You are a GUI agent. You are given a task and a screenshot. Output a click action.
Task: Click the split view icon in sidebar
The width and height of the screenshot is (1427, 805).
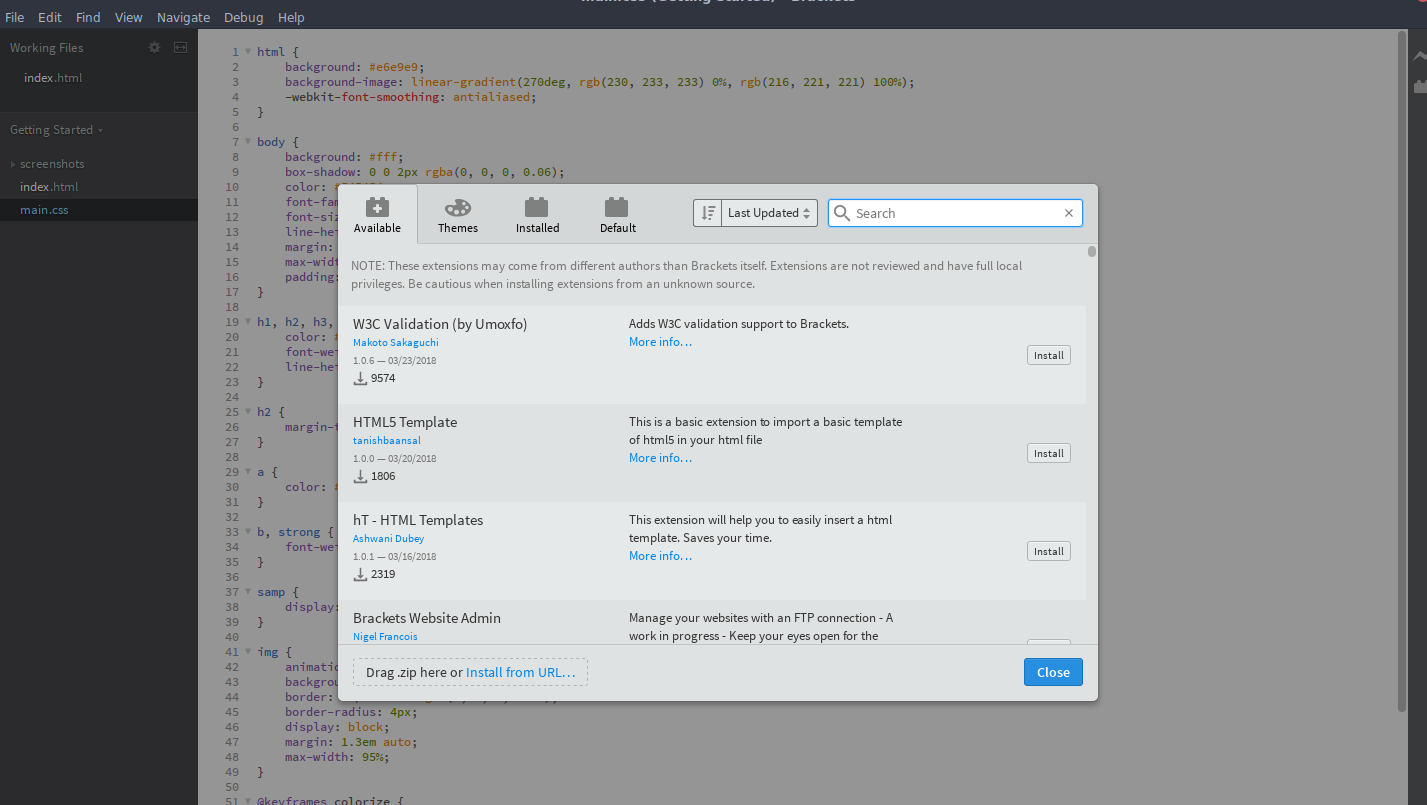coord(180,47)
